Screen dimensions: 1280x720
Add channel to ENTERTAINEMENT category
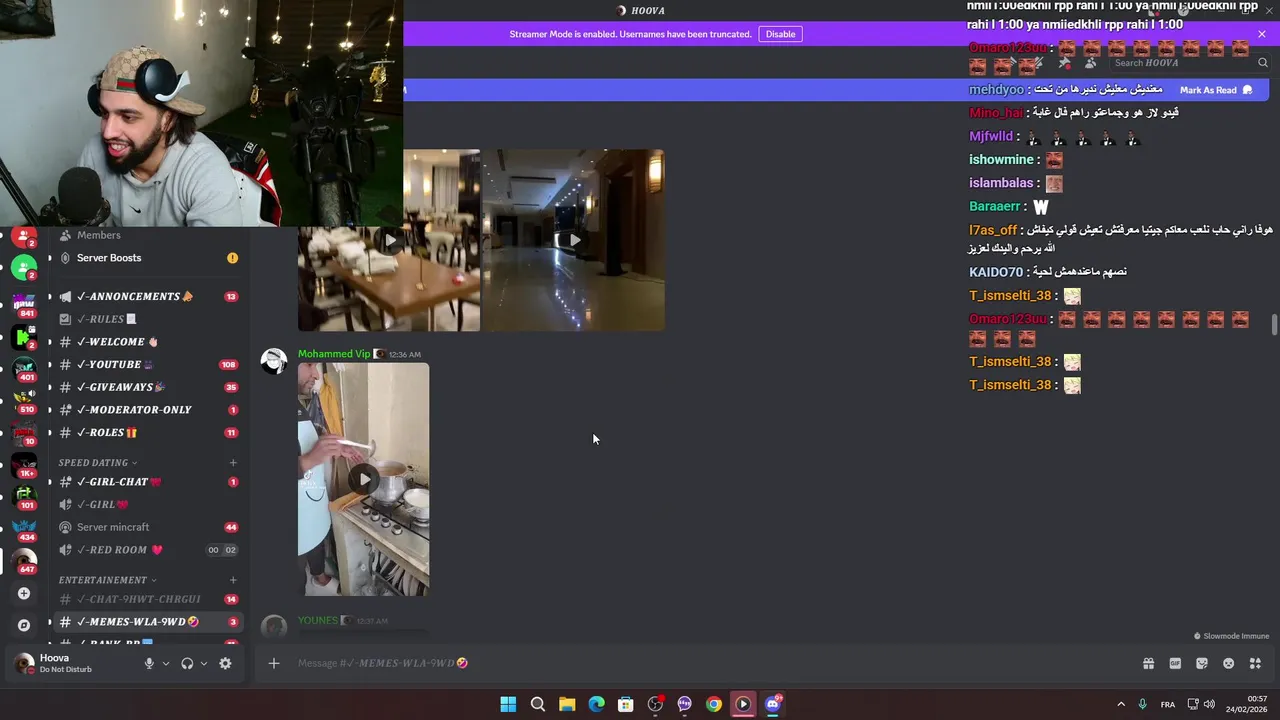click(x=233, y=580)
